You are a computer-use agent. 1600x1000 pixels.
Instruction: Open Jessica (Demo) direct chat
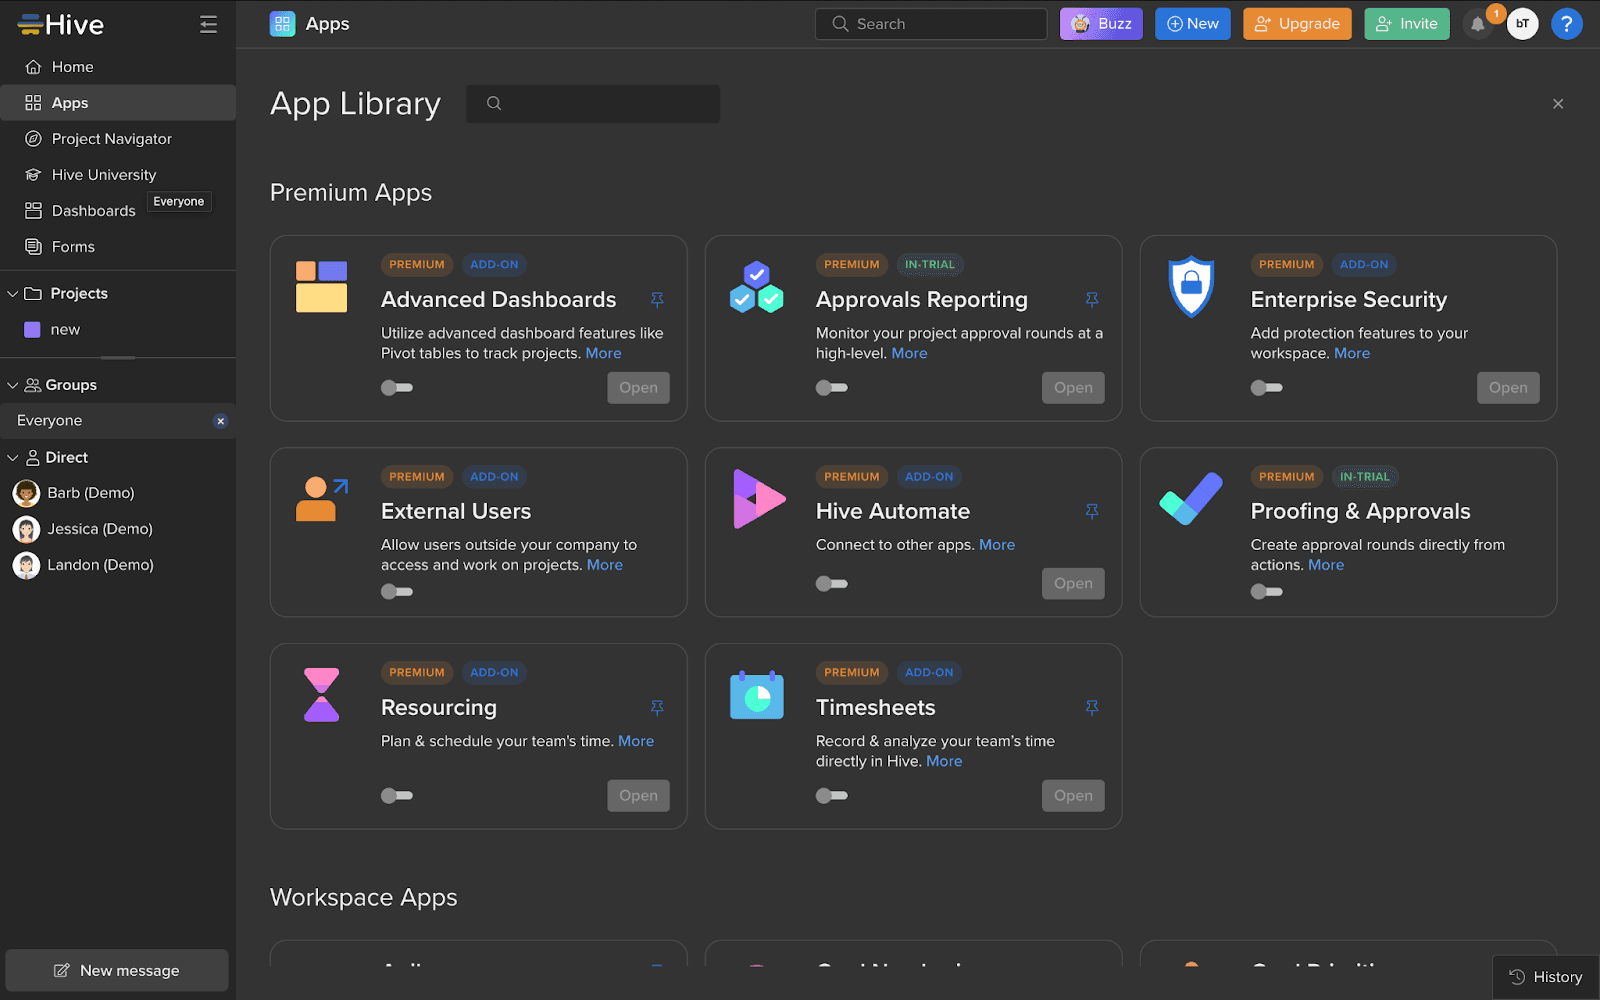pos(118,529)
